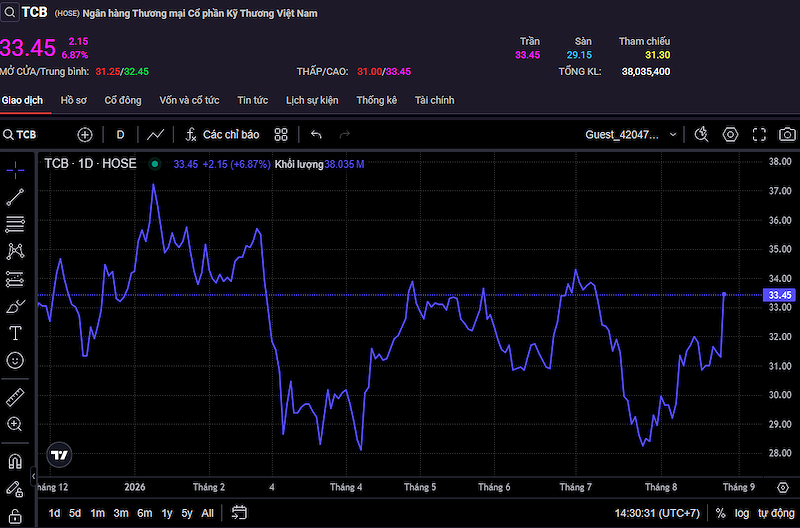Select the Fibonacci retracement tool
Viewport: 800px width, 528px height.
15,224
